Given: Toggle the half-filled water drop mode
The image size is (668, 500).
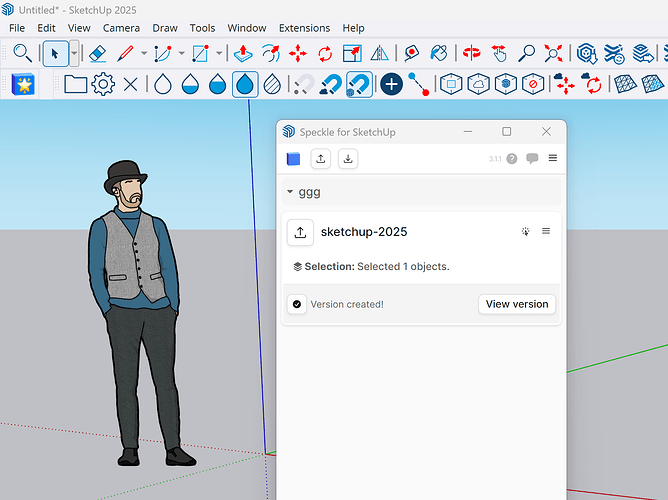Looking at the screenshot, I should [190, 84].
